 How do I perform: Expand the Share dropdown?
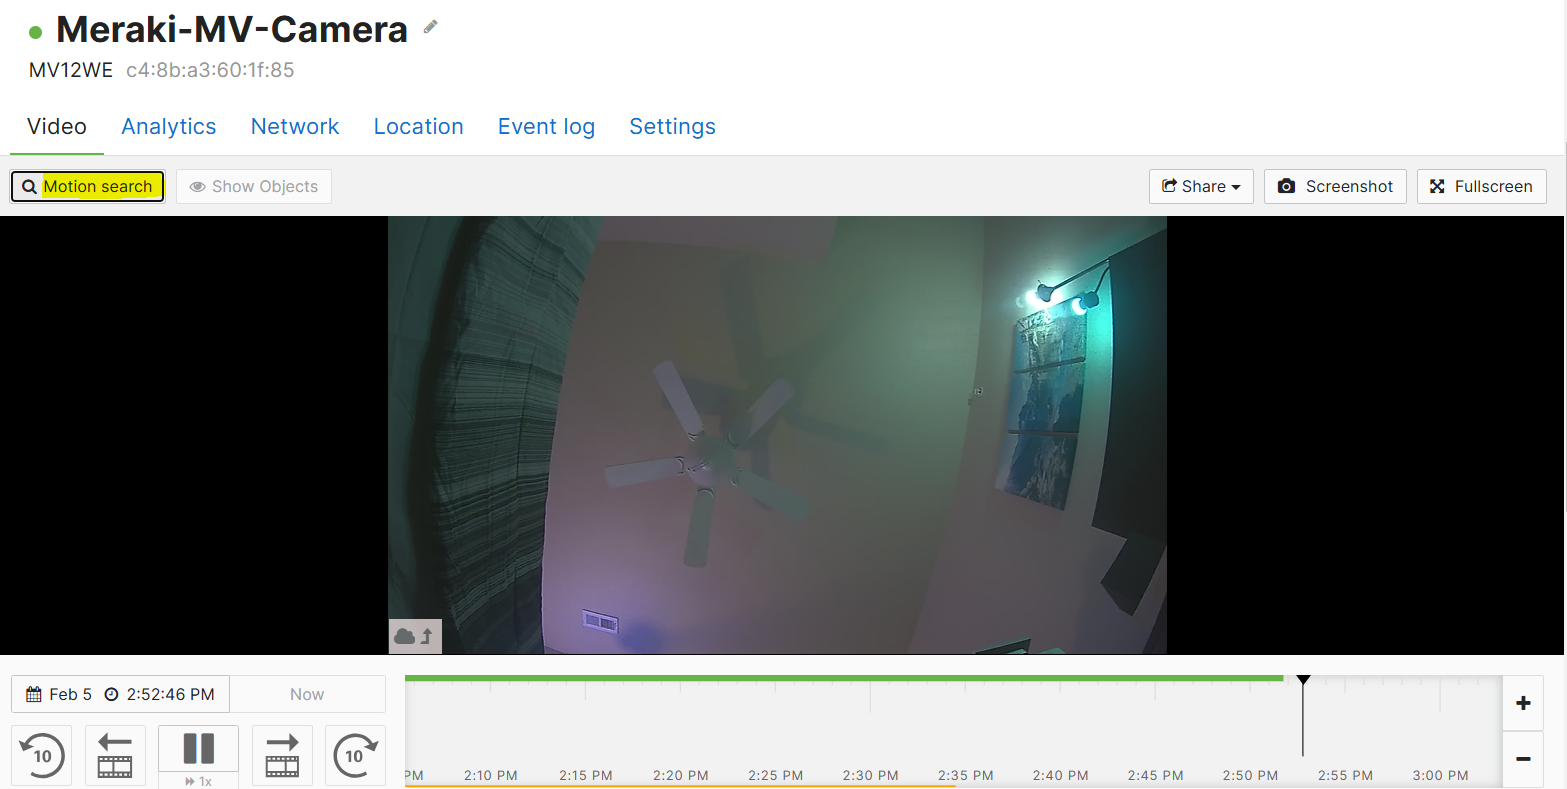point(1201,187)
